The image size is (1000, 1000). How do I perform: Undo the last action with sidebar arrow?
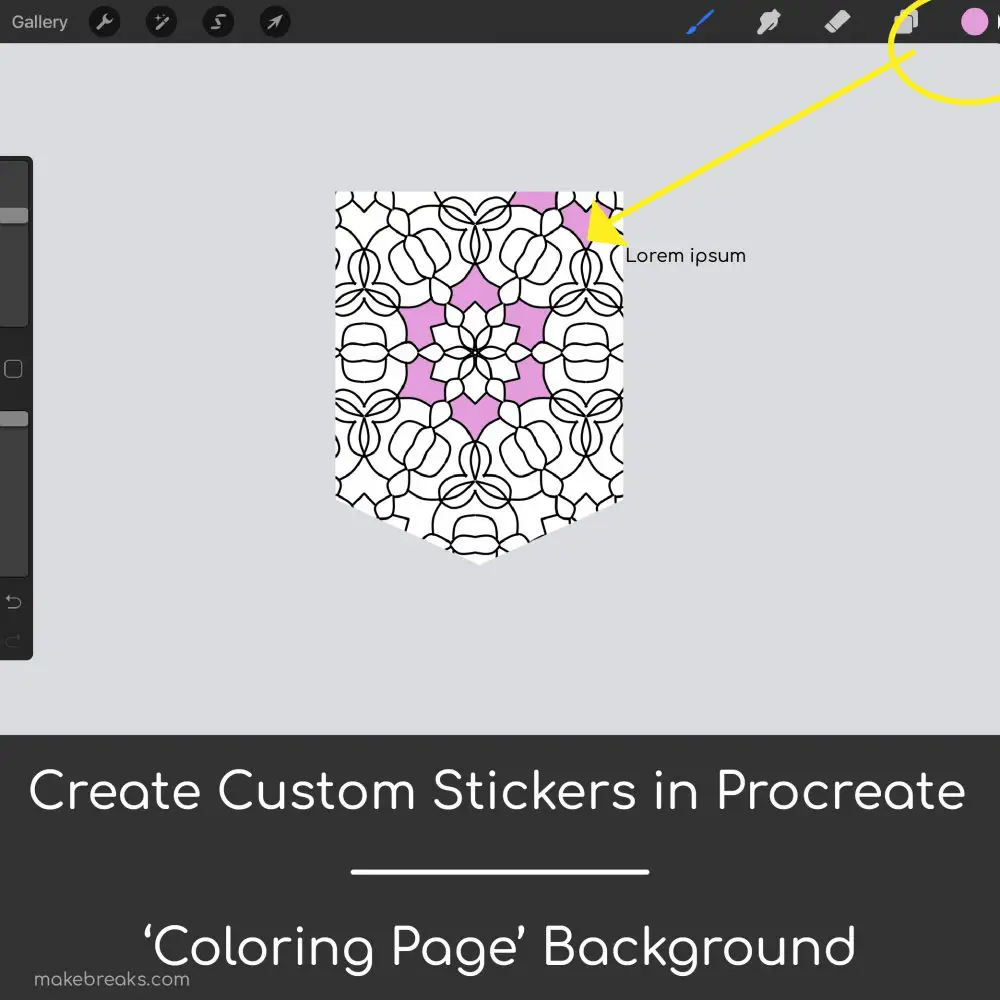coord(13,601)
